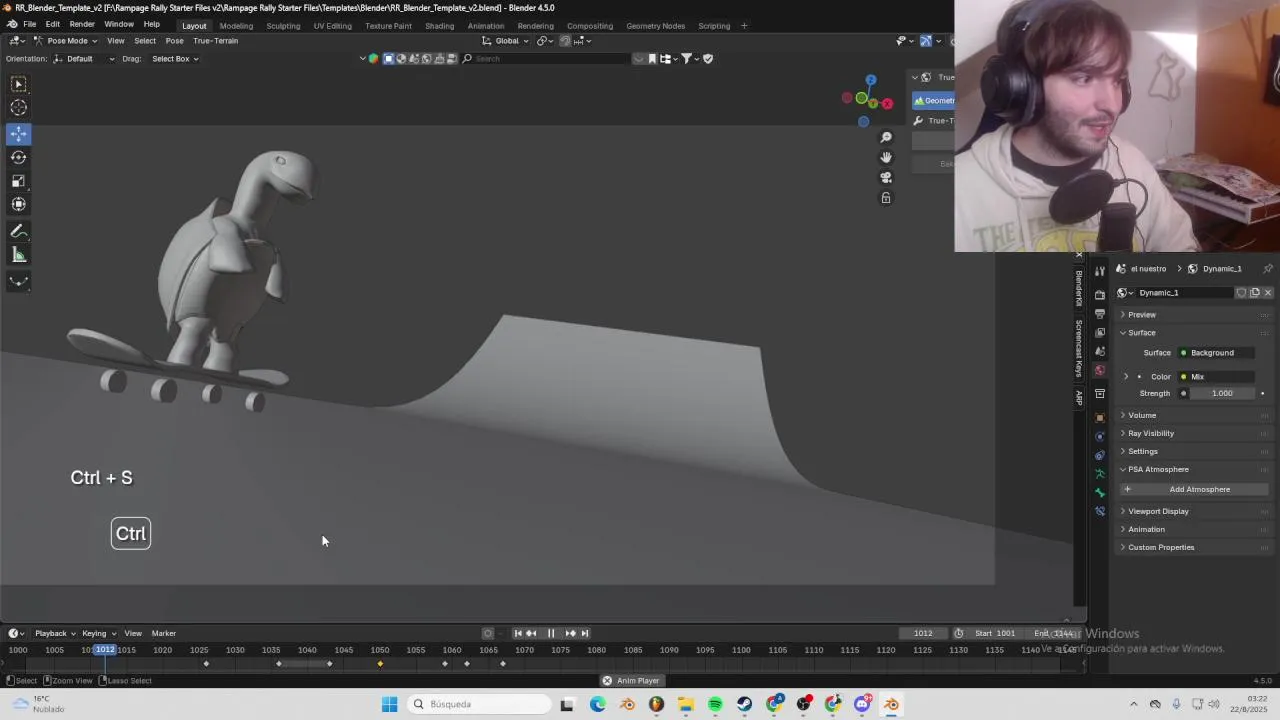
Task: Open the Render menu
Action: [x=82, y=24]
